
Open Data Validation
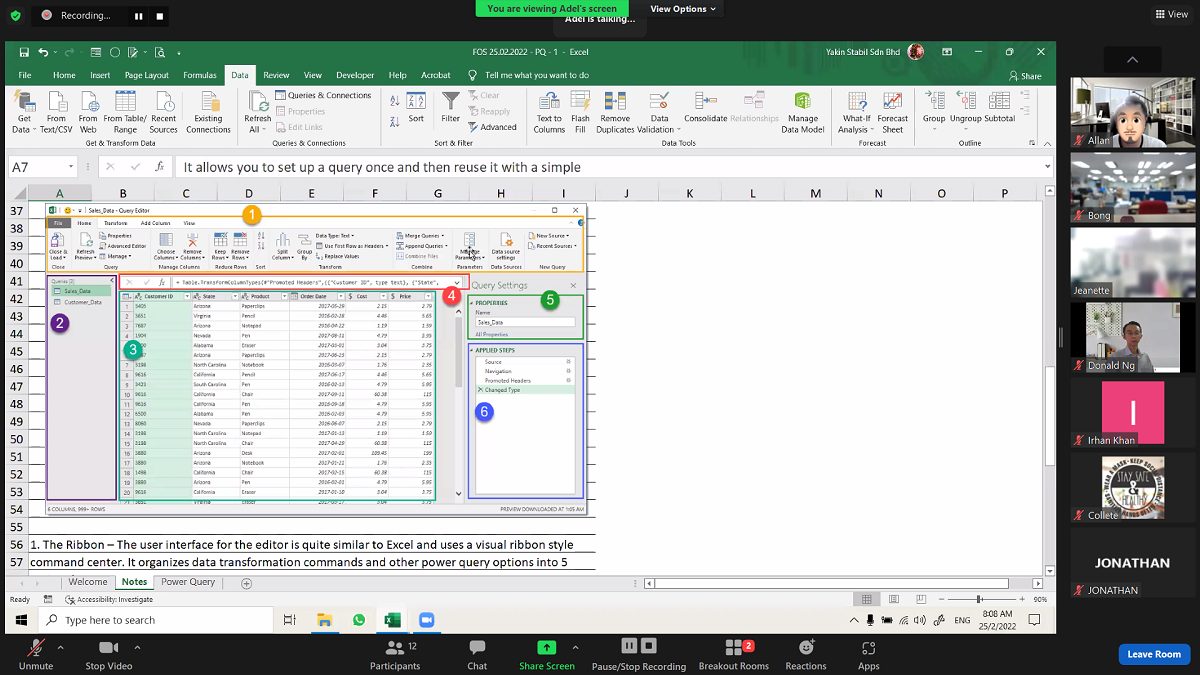click(x=657, y=110)
